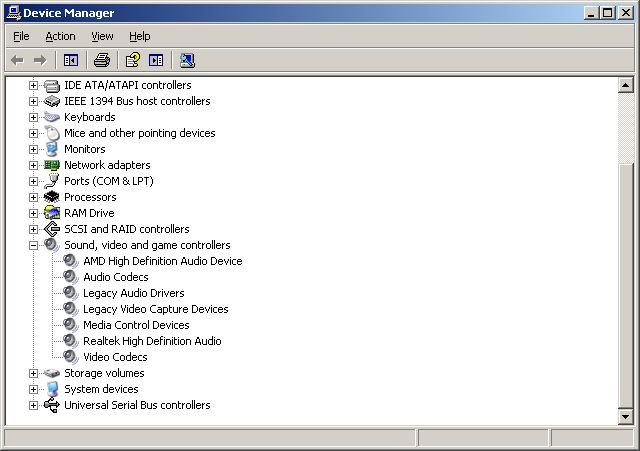Click the Device Manager title bar system icon
This screenshot has width=640, height=451.
[13, 13]
